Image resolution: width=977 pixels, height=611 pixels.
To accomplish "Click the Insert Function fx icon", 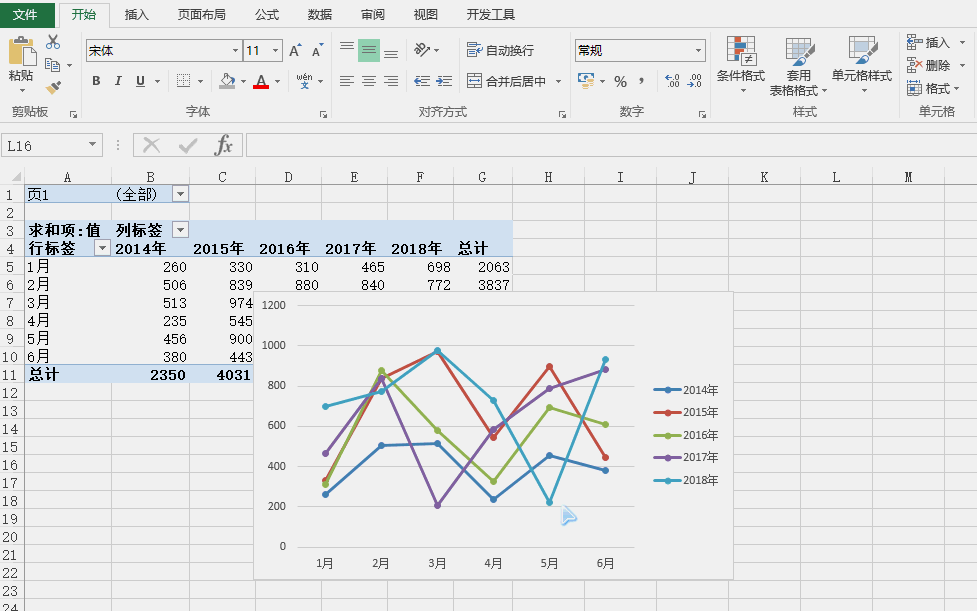I will [224, 146].
